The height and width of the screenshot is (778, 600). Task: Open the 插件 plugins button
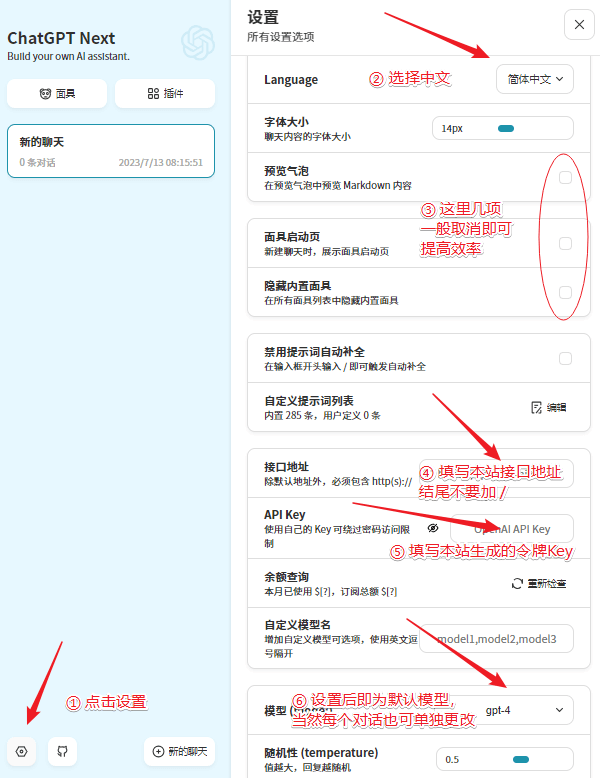tap(165, 94)
